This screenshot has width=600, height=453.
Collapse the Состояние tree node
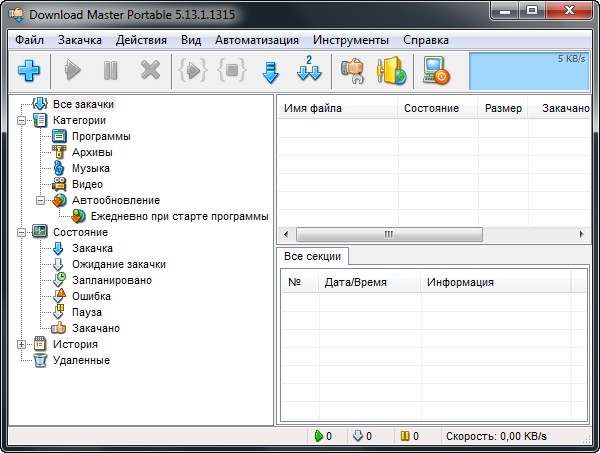point(23,232)
